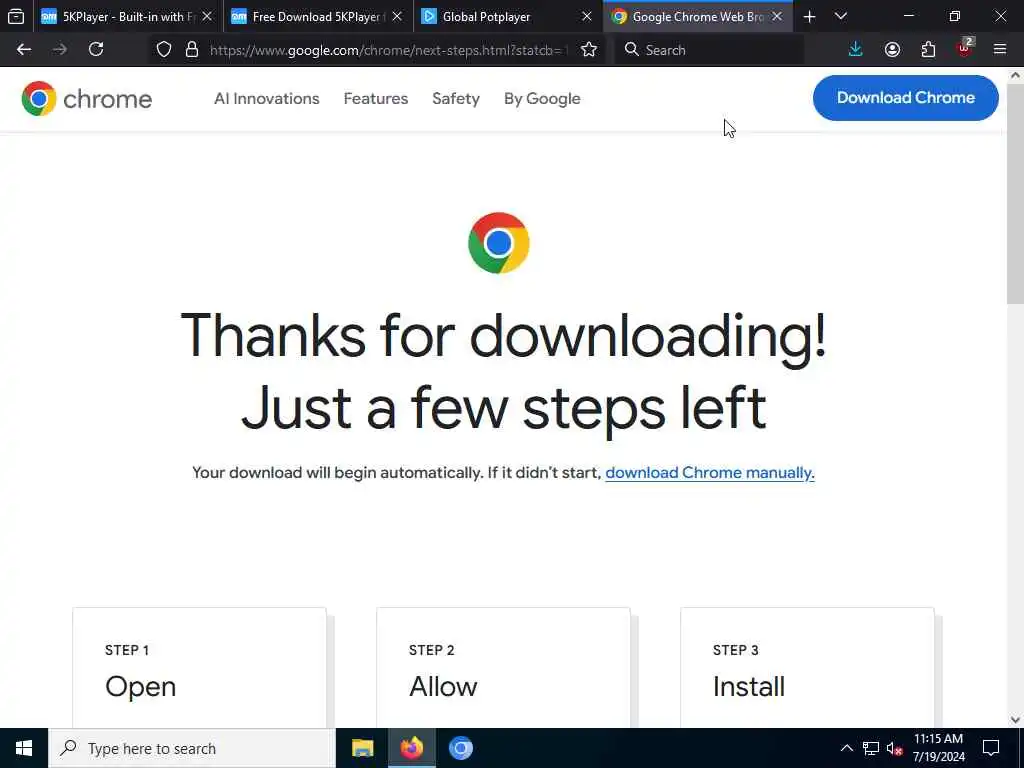1024x768 pixels.
Task: Open the Firefox downloads panel
Action: pyautogui.click(x=855, y=50)
